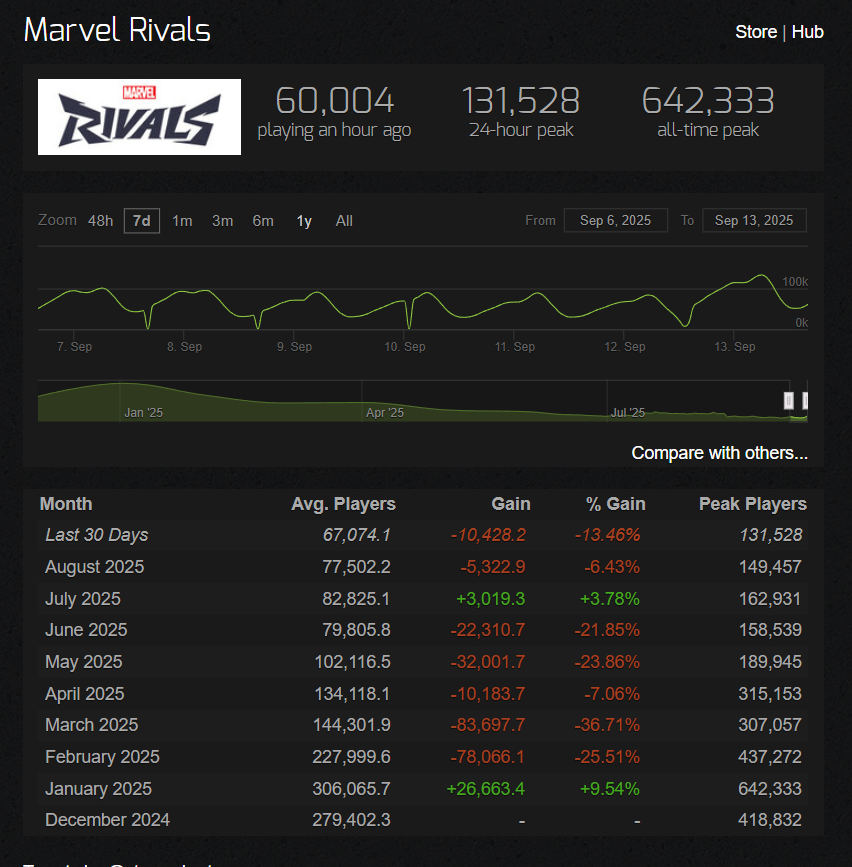
Task: Click the Peak Players column header
Action: pyautogui.click(x=752, y=504)
